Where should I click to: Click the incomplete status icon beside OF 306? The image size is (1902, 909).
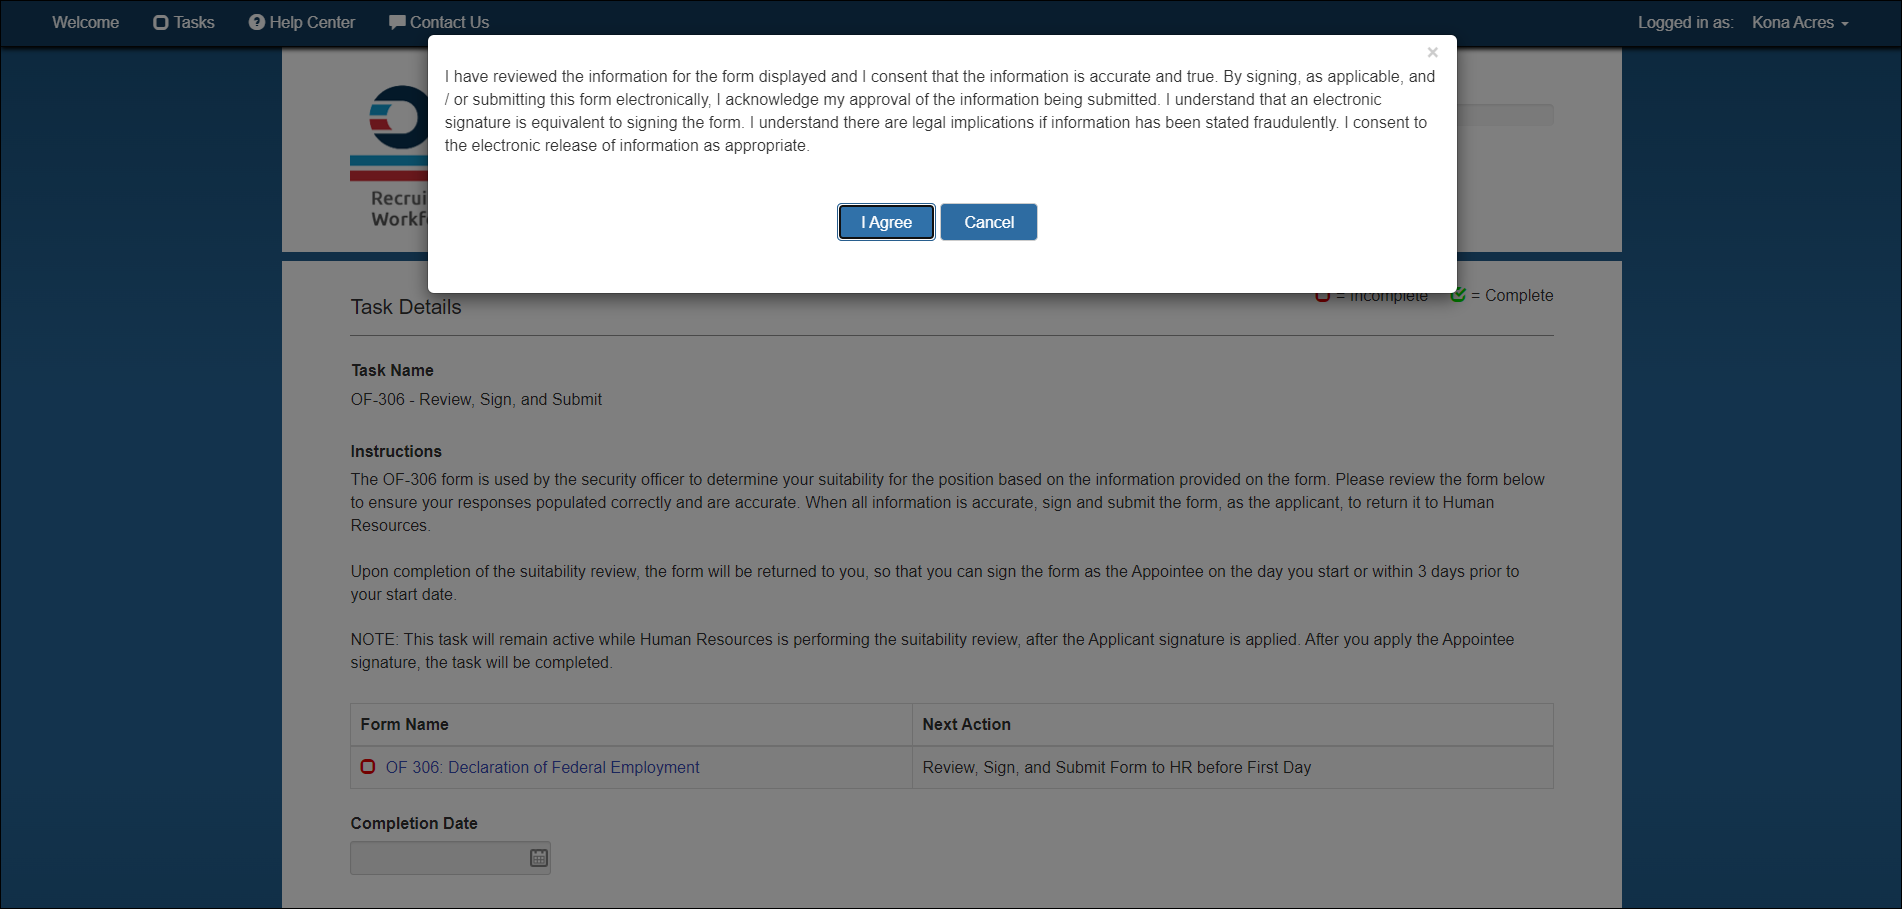368,766
